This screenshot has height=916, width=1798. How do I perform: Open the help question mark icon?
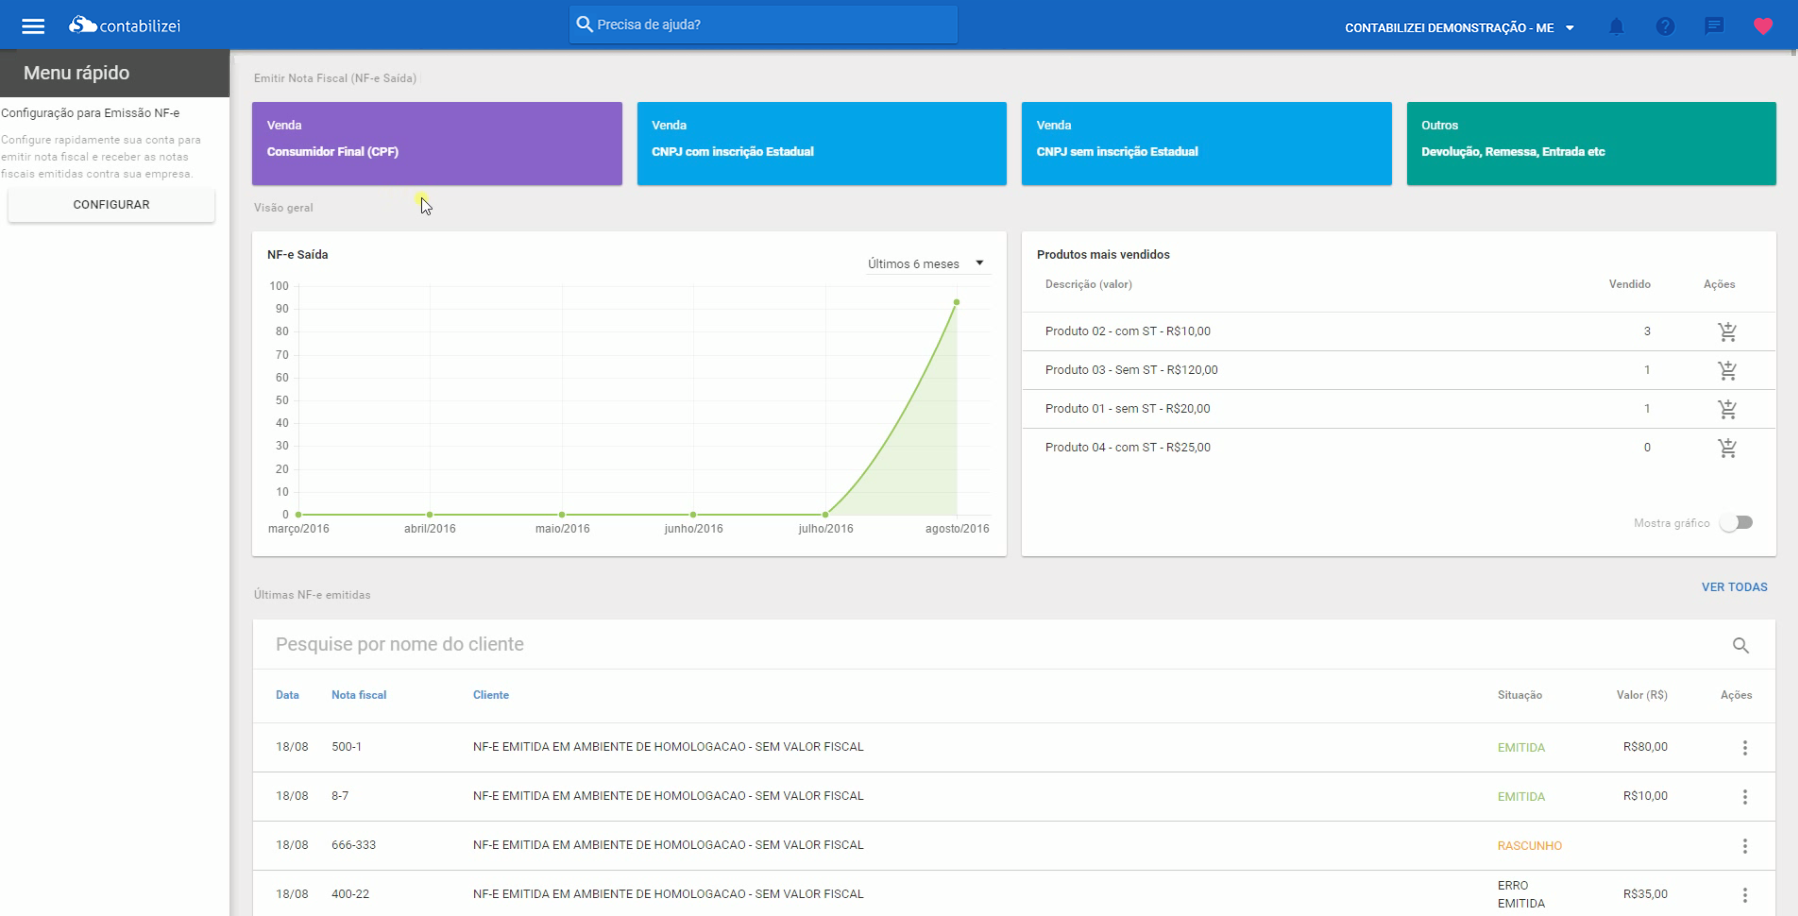(1665, 27)
